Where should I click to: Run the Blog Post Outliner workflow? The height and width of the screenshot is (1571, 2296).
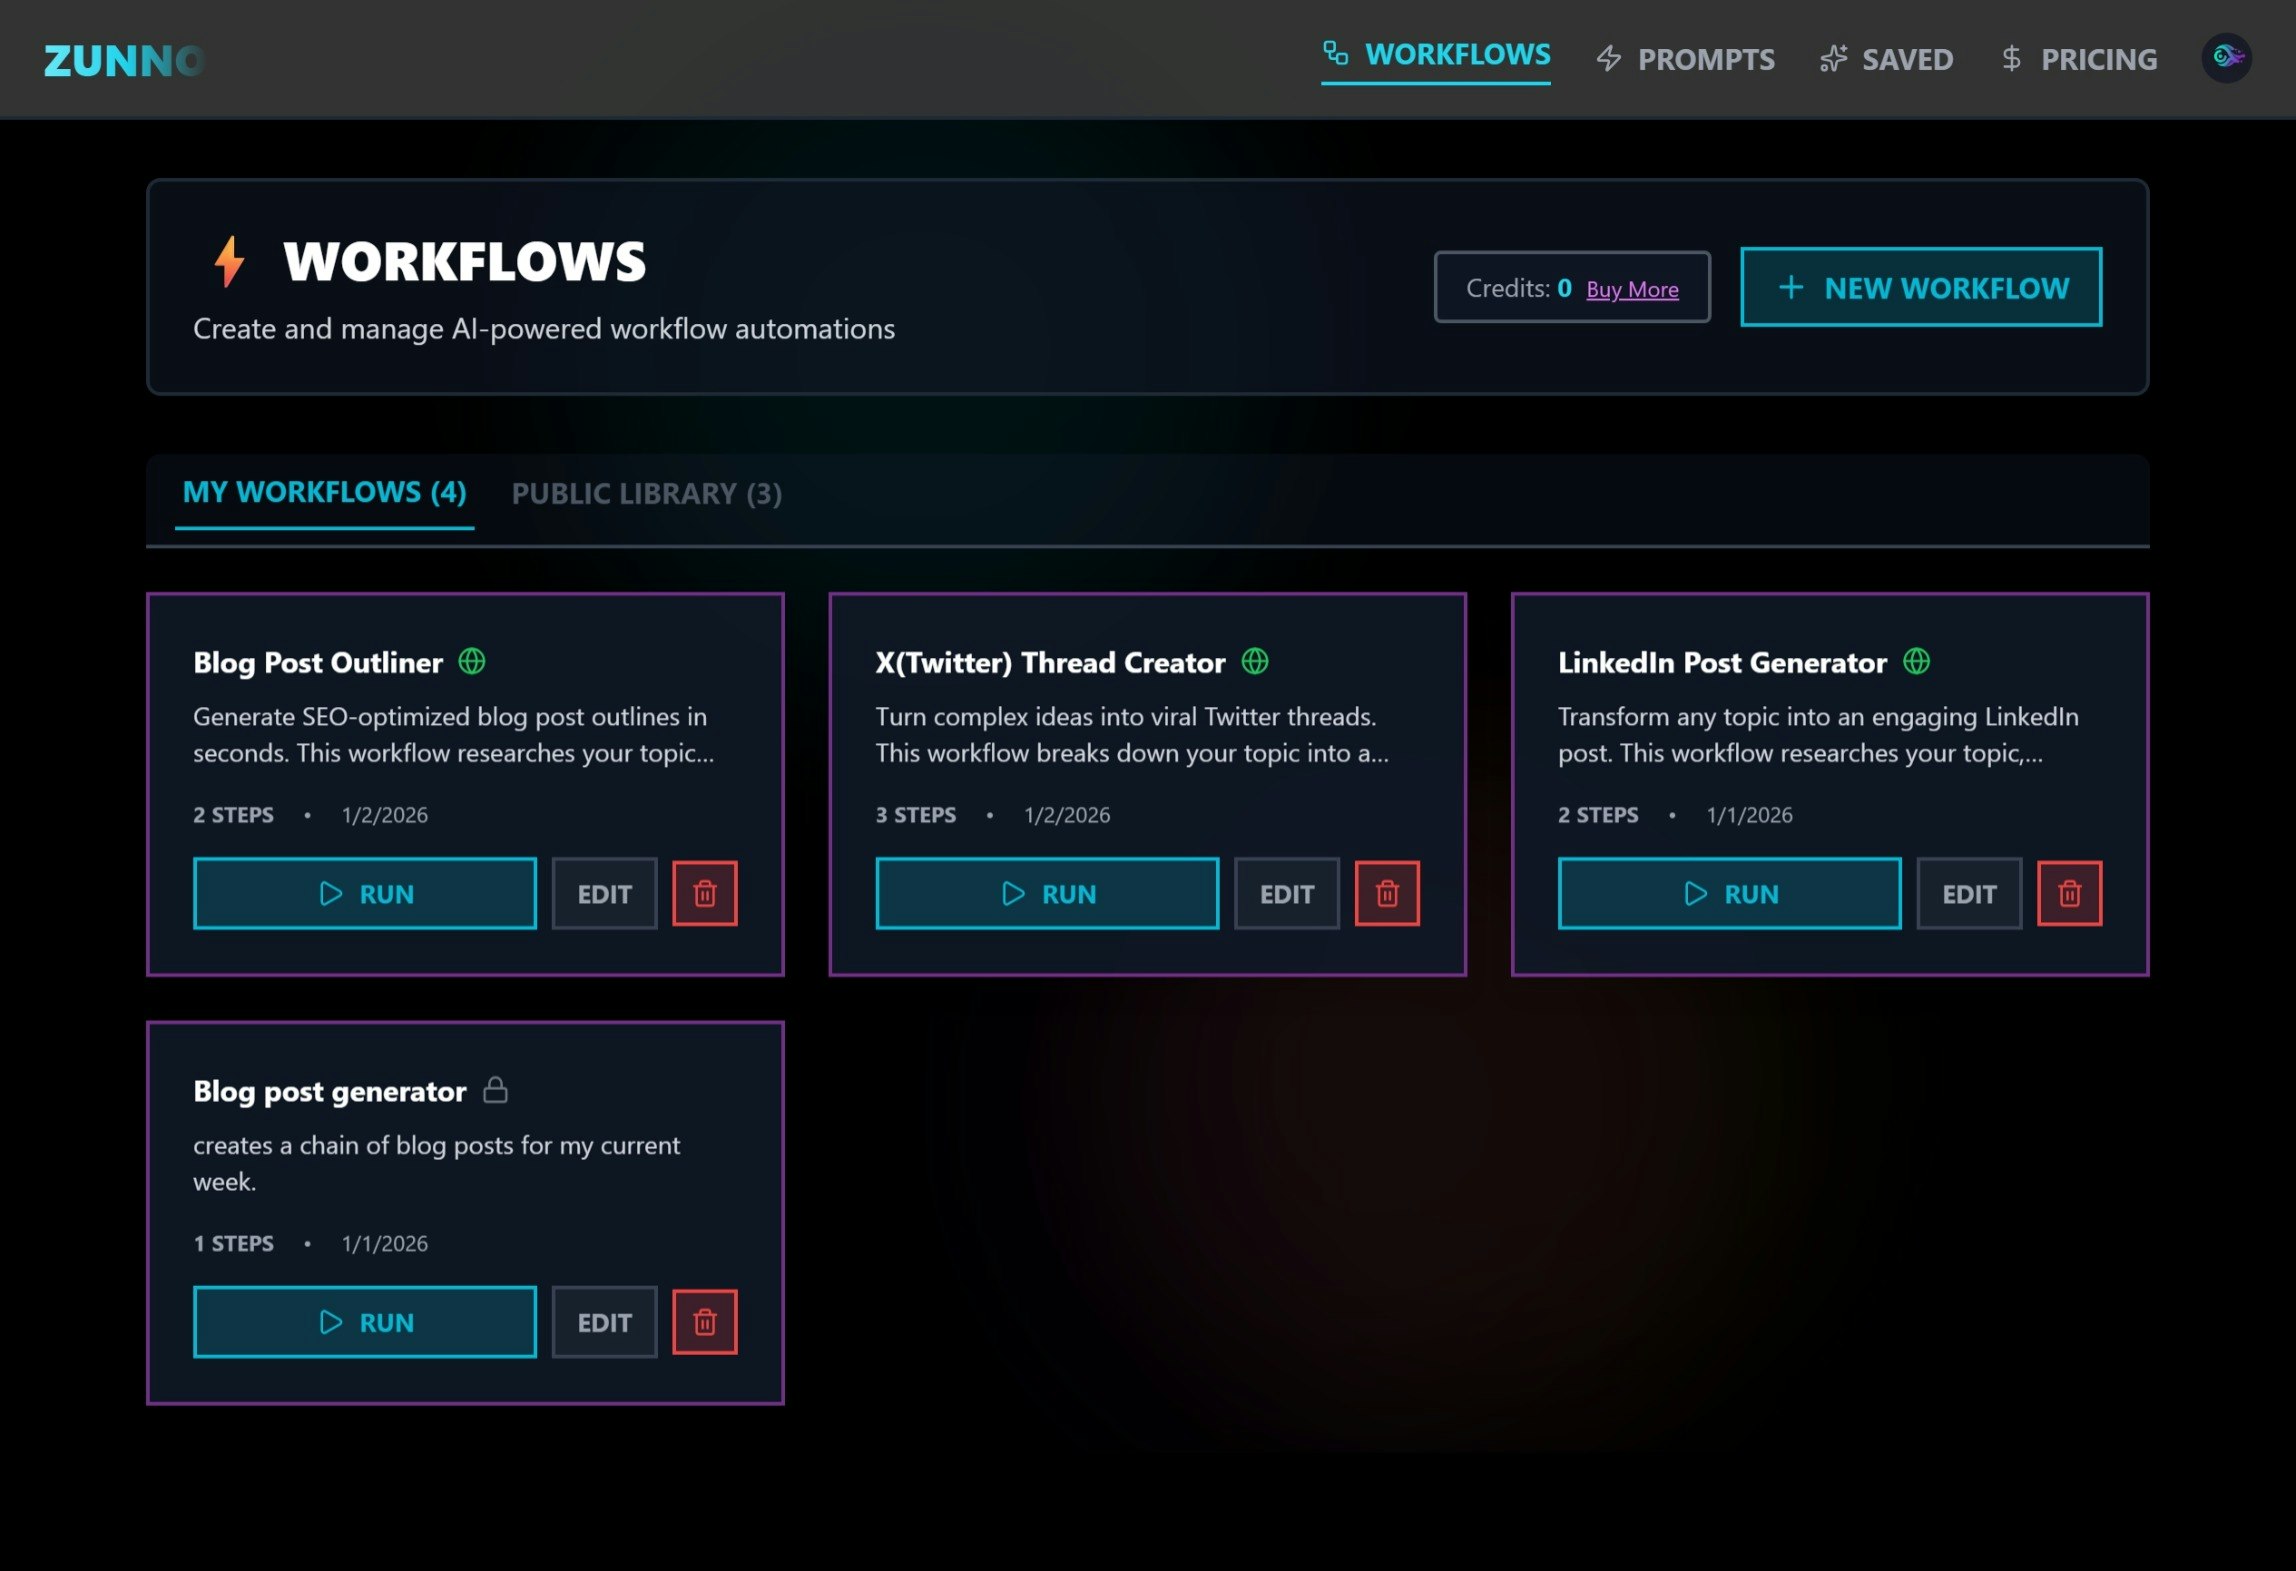tap(365, 893)
